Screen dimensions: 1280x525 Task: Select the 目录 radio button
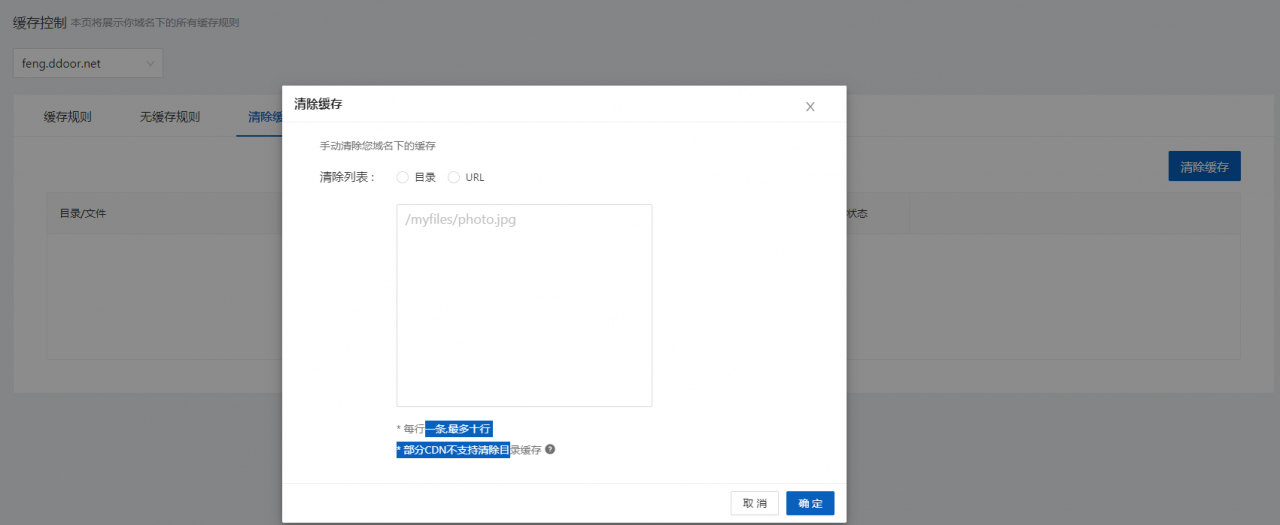(402, 177)
